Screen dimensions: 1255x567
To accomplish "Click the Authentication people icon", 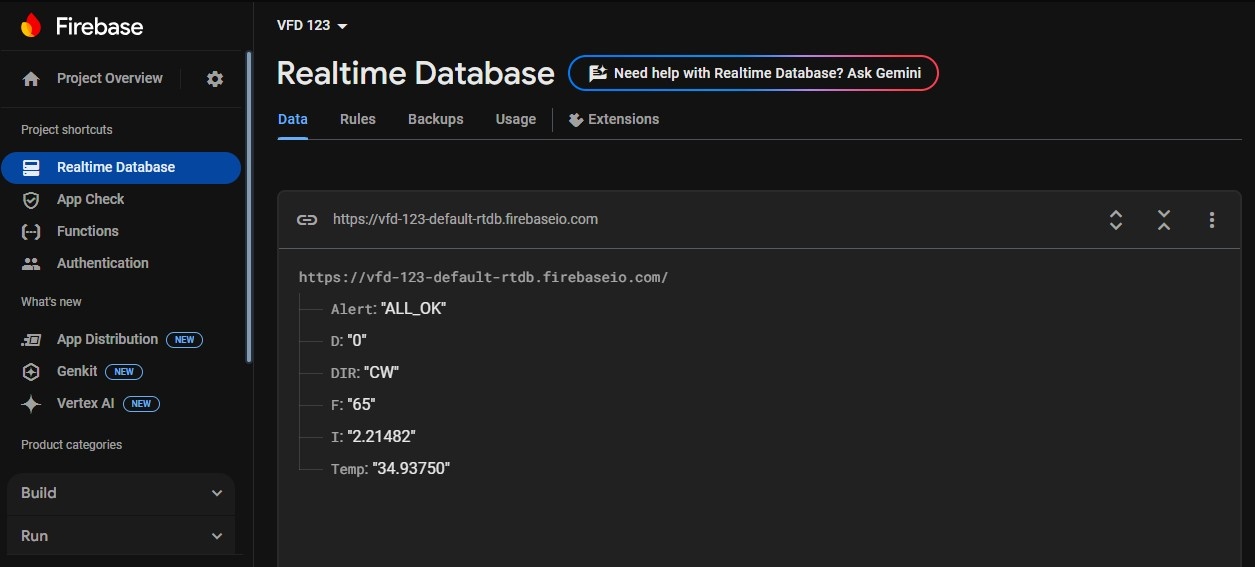I will coord(31,263).
